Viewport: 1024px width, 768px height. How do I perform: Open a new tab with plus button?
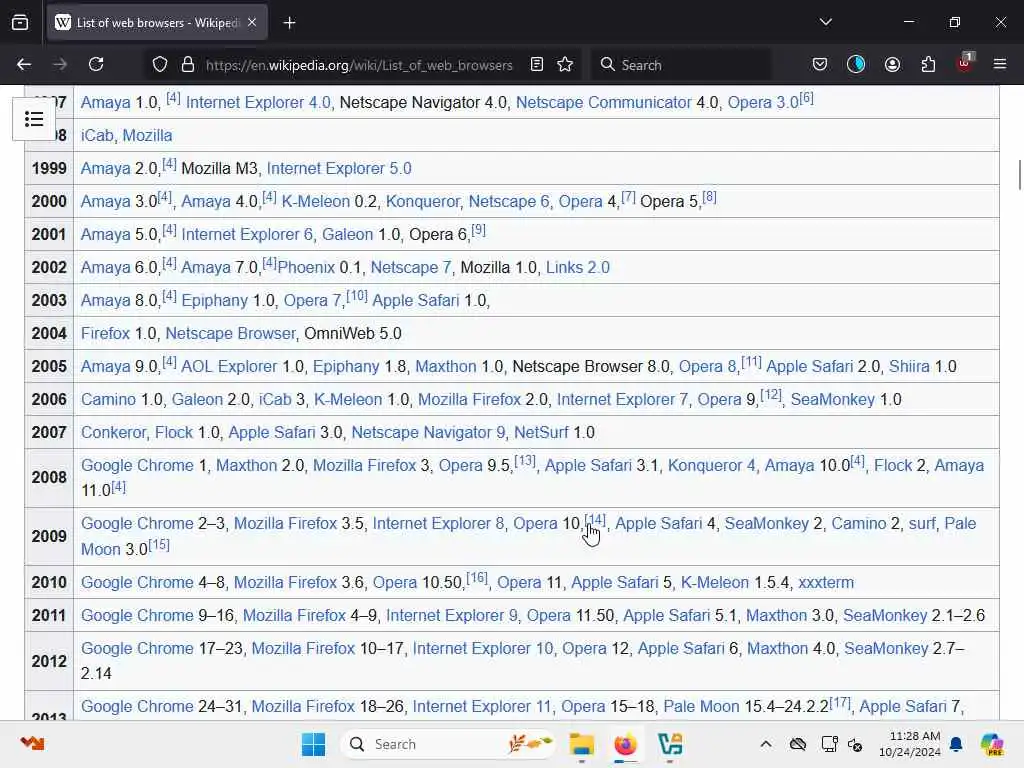(289, 23)
